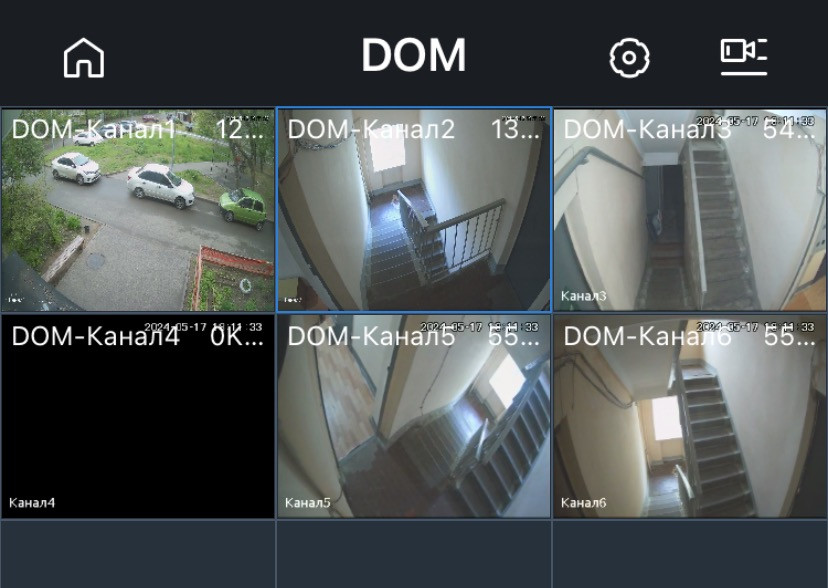
Task: Click the DOM-Канал1 channel label
Action: (x=93, y=129)
